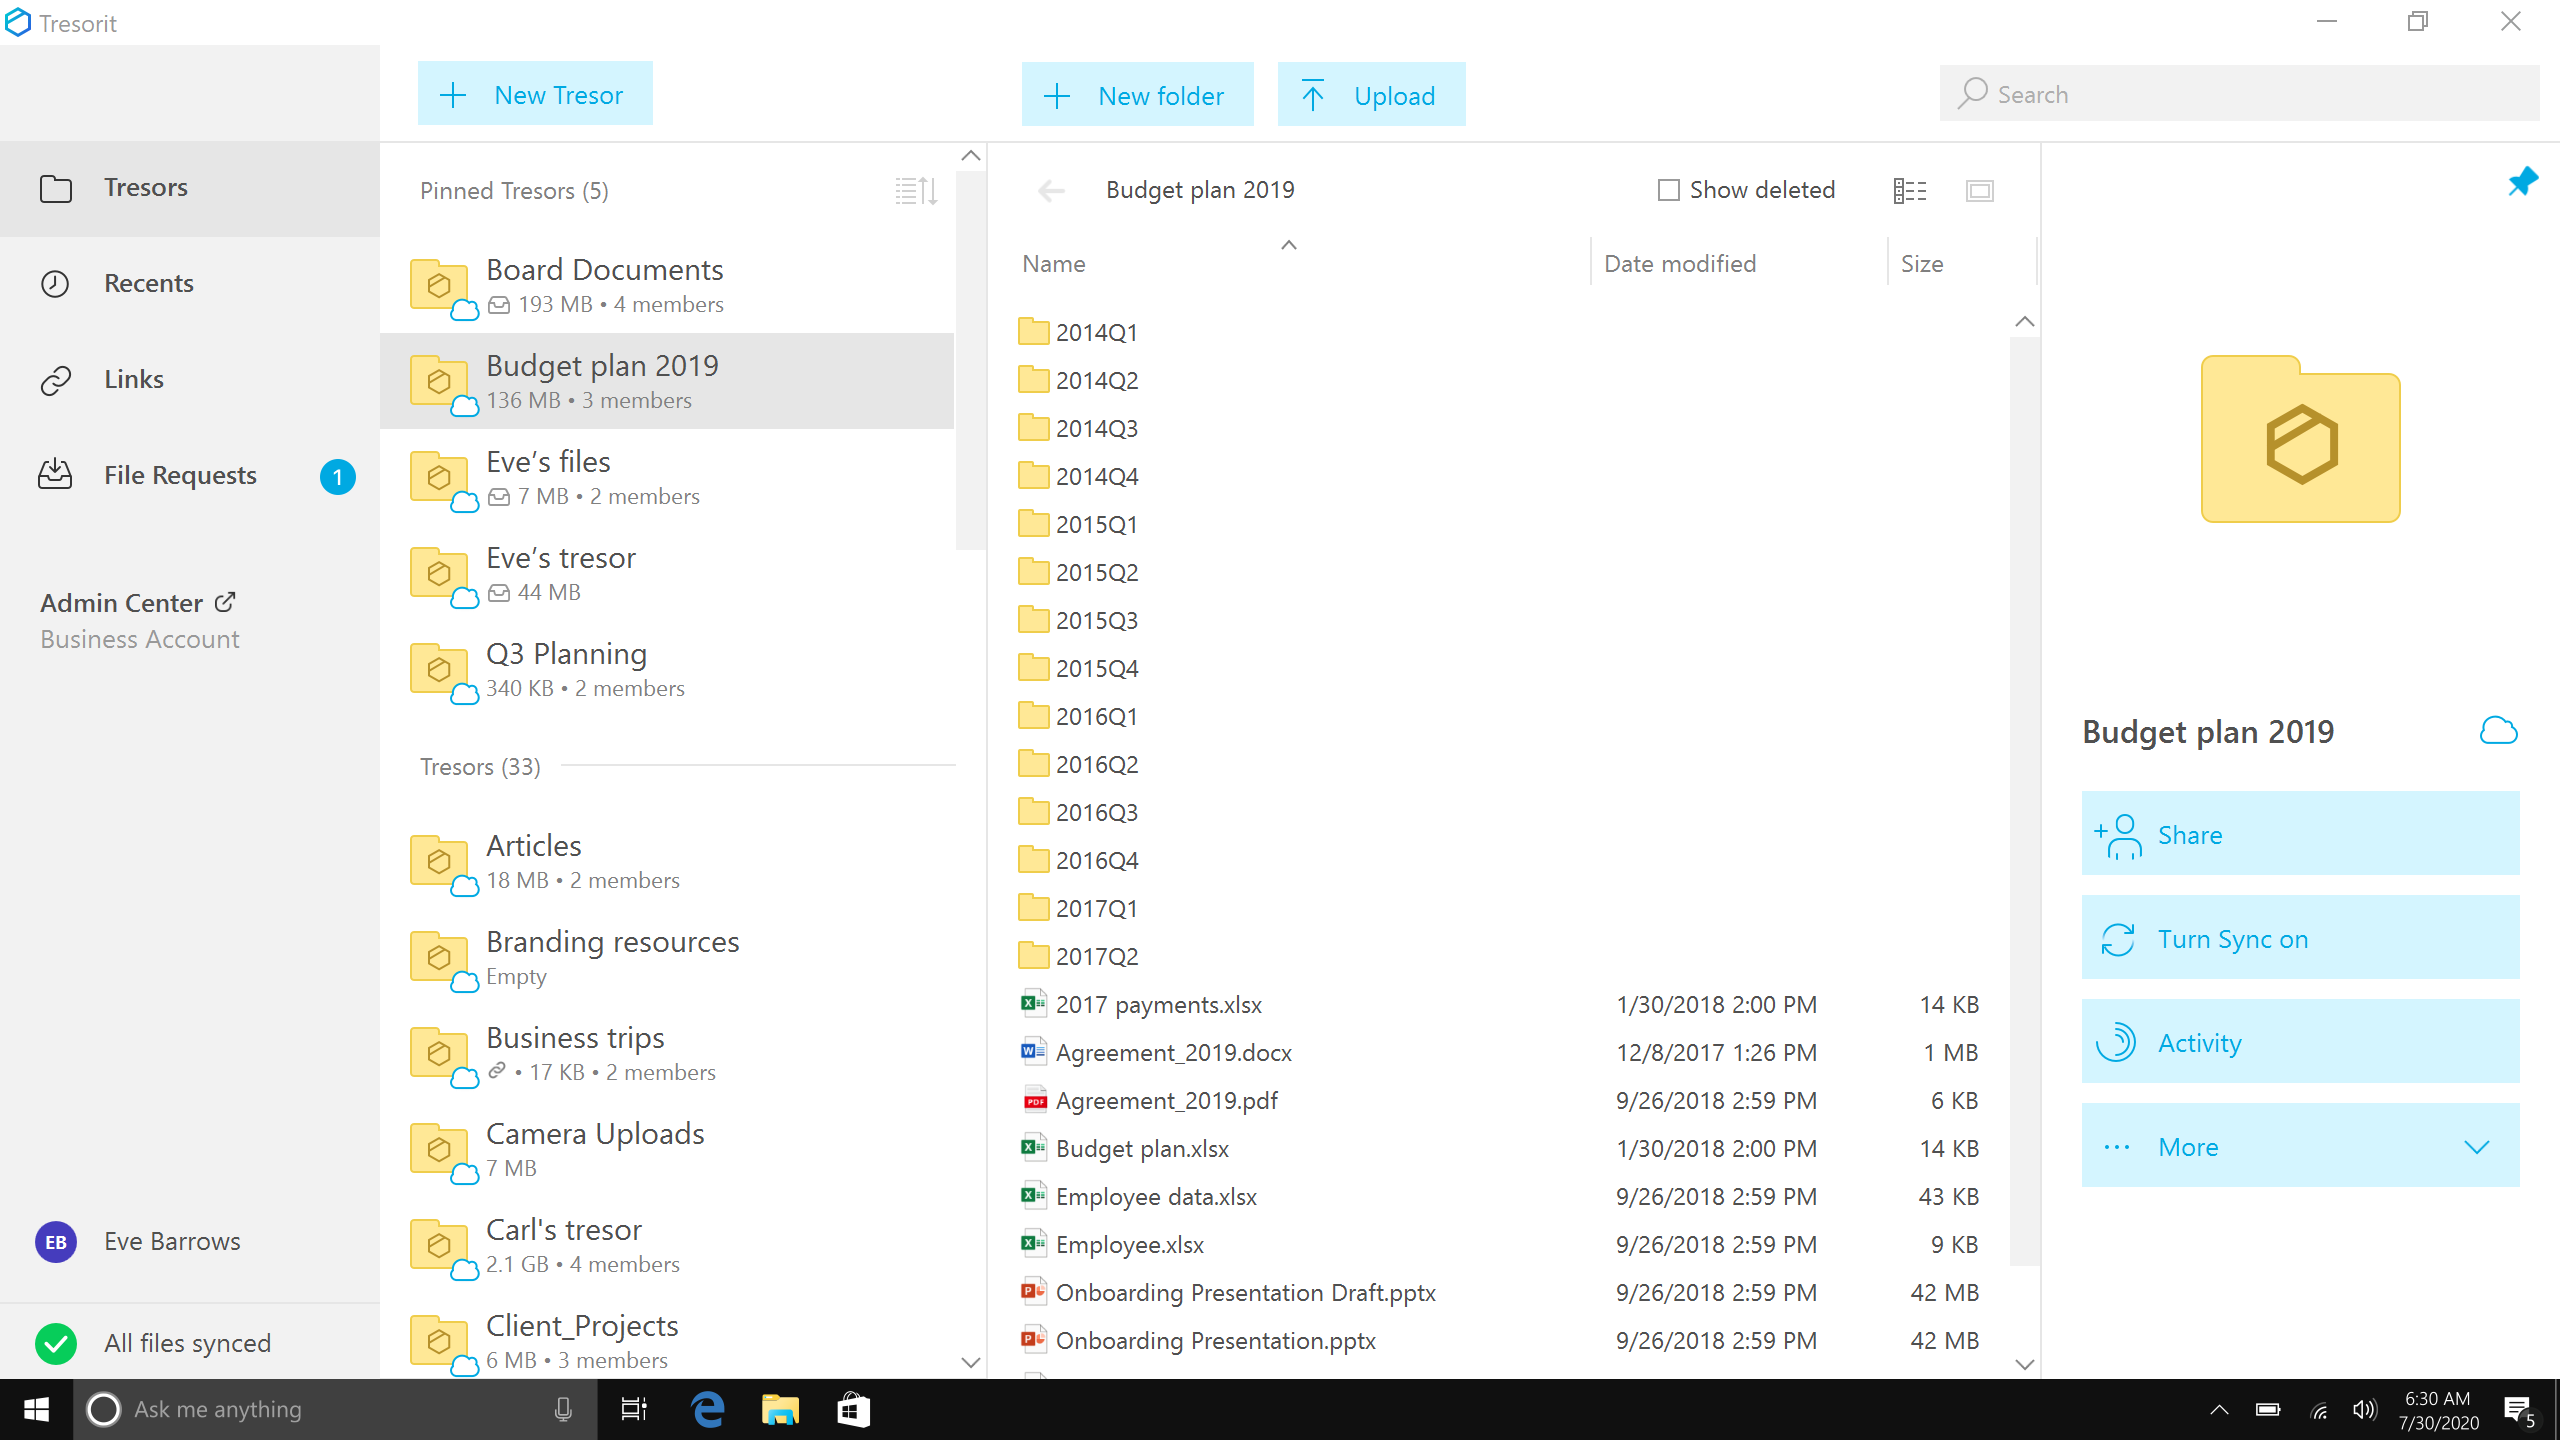Screen dimensions: 2560x1440
Task: Open the sort options for Pinned Tresors
Action: [914, 191]
